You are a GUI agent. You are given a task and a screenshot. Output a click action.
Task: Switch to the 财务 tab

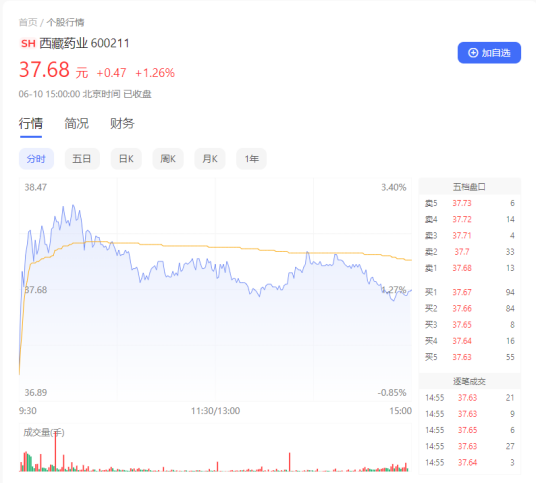[x=122, y=123]
